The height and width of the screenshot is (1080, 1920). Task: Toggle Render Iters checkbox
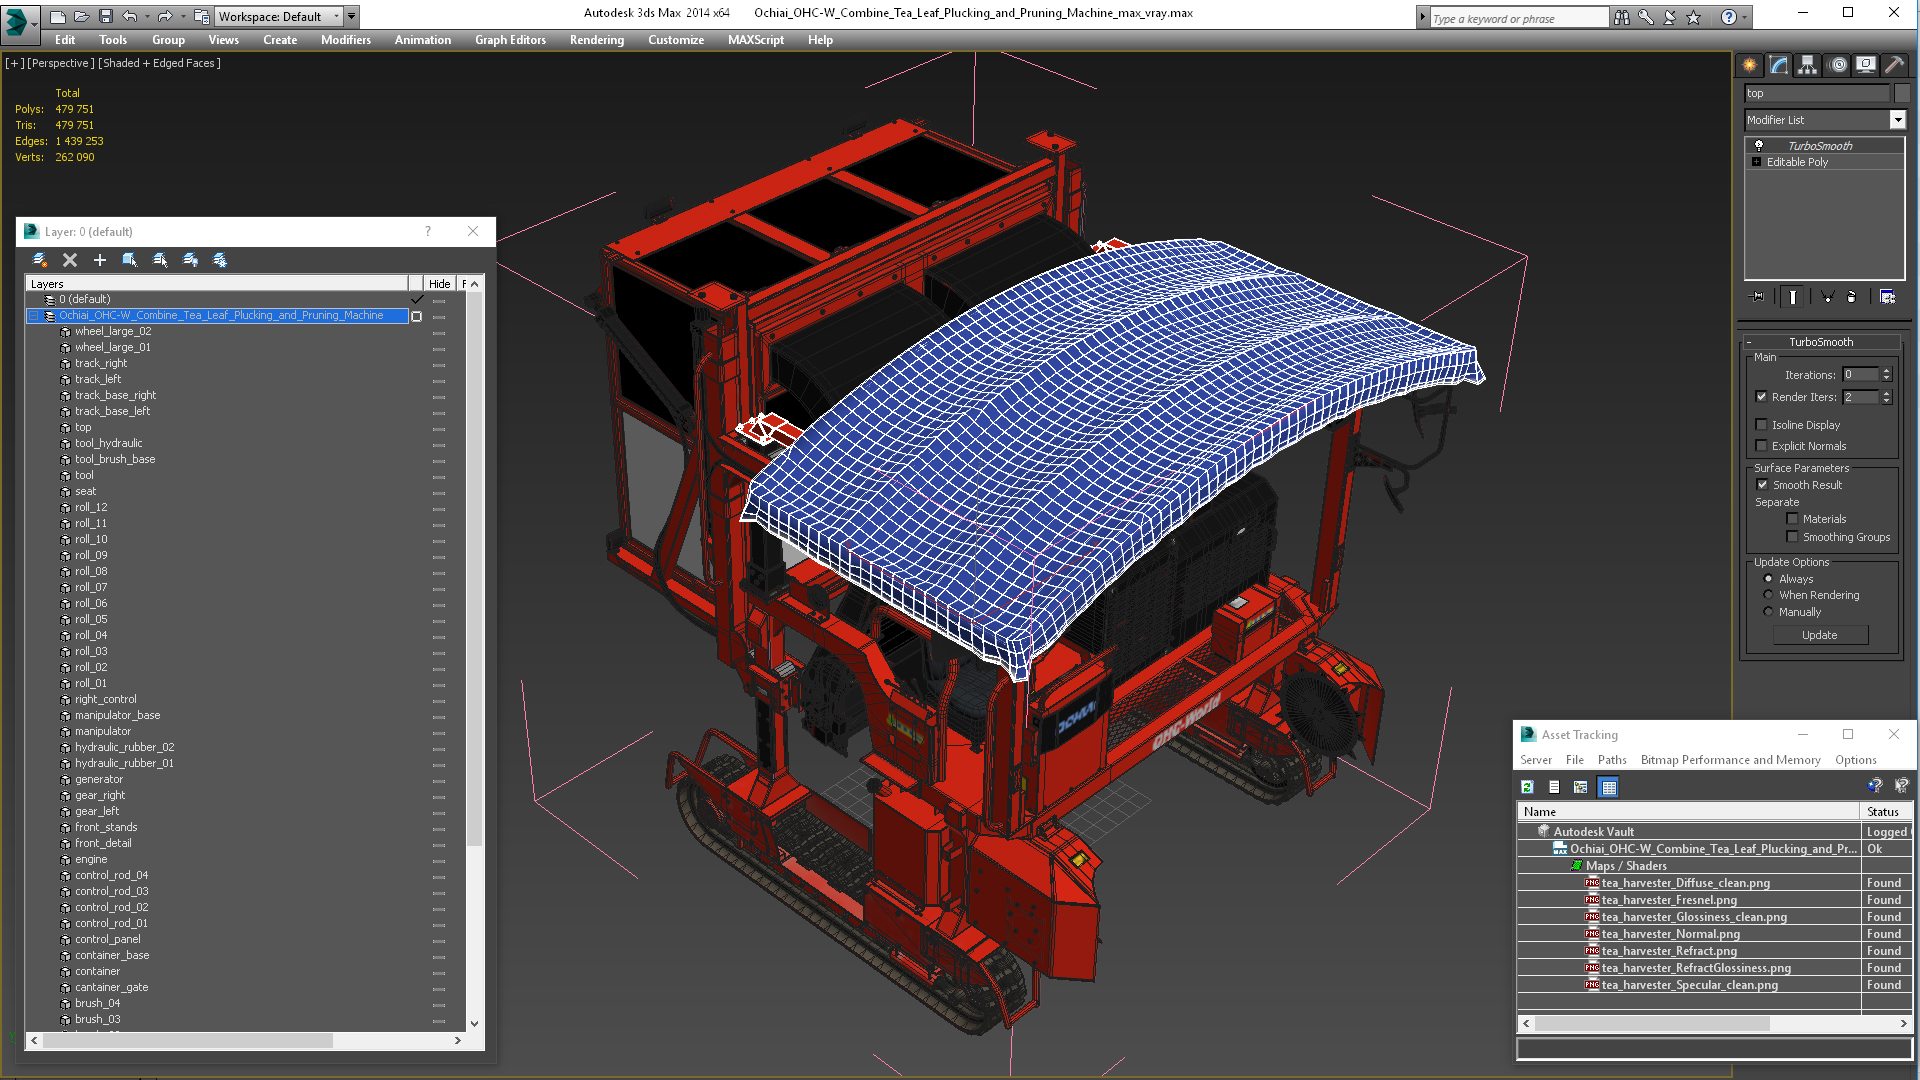(1762, 397)
